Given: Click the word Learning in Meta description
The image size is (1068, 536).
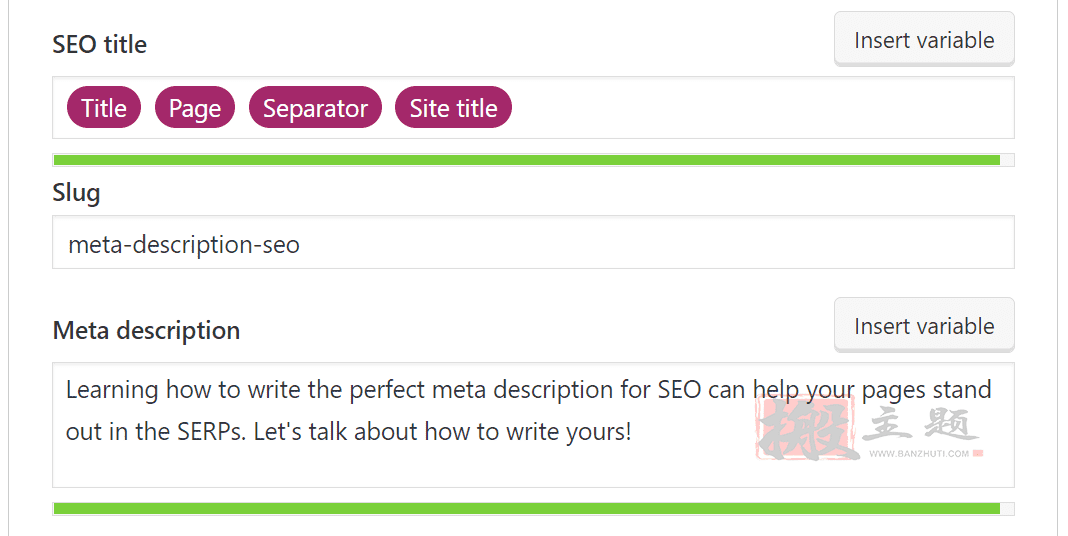Looking at the screenshot, I should 112,390.
